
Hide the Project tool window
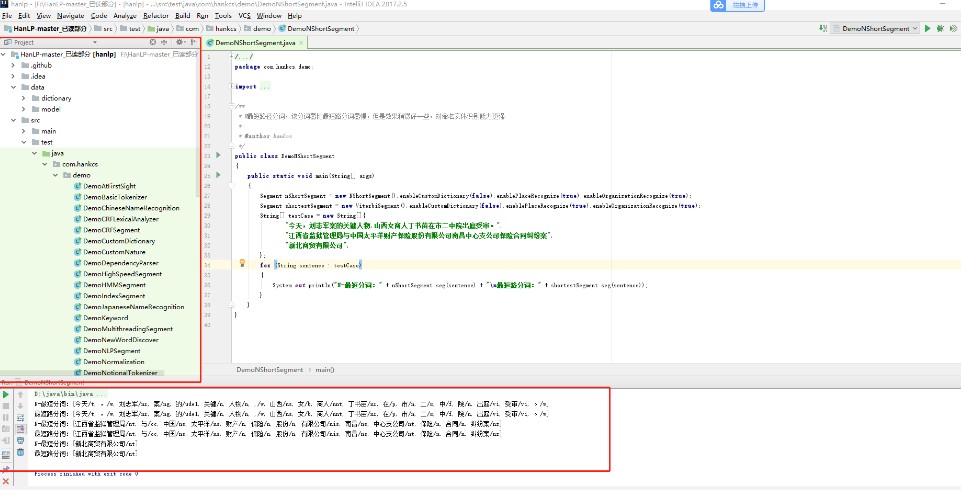[x=193, y=42]
